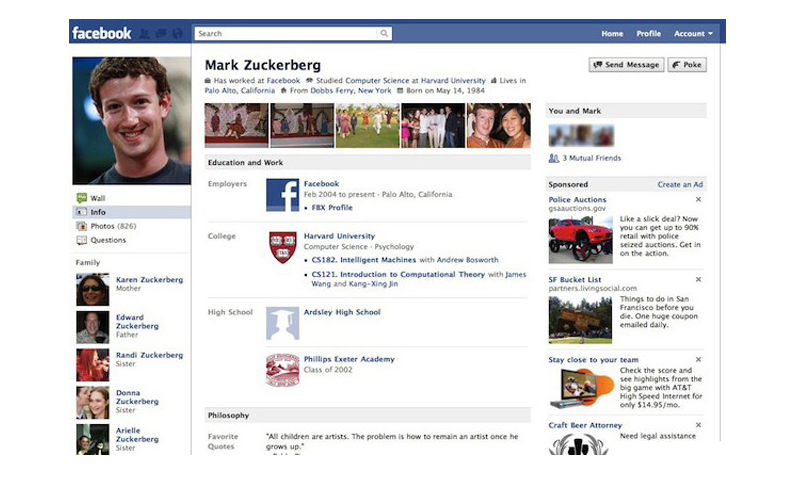The width and height of the screenshot is (800, 500).
Task: Open Andrew Bosworth link
Action: click(467, 260)
